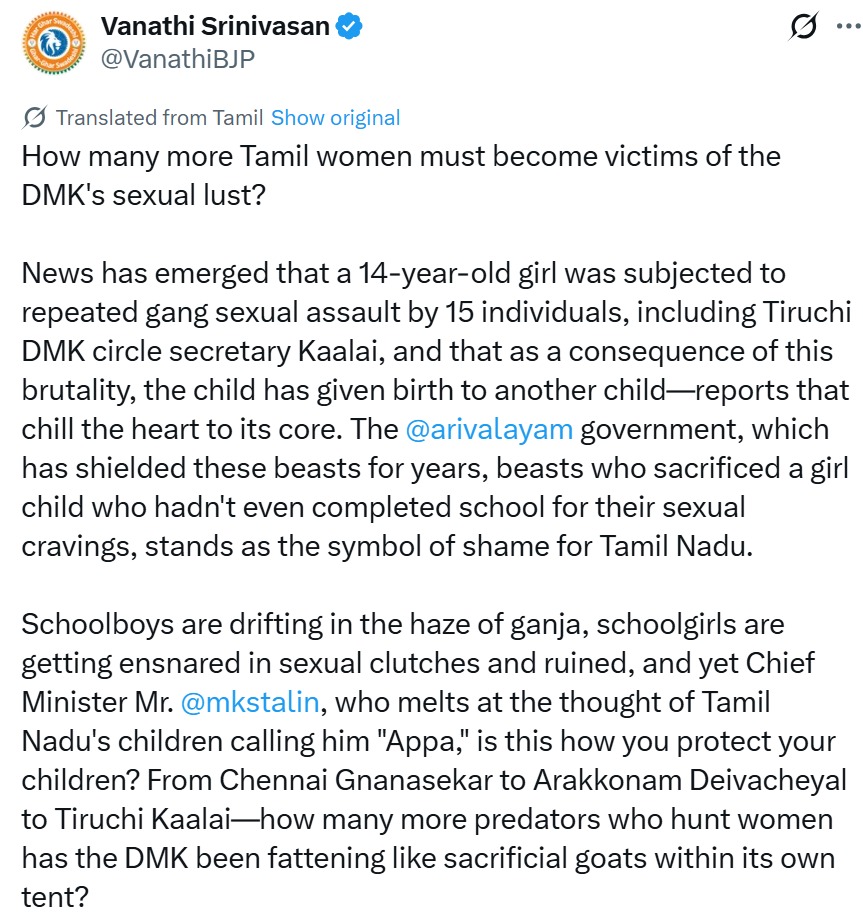Click Show original to view the Tamil text

tap(335, 118)
